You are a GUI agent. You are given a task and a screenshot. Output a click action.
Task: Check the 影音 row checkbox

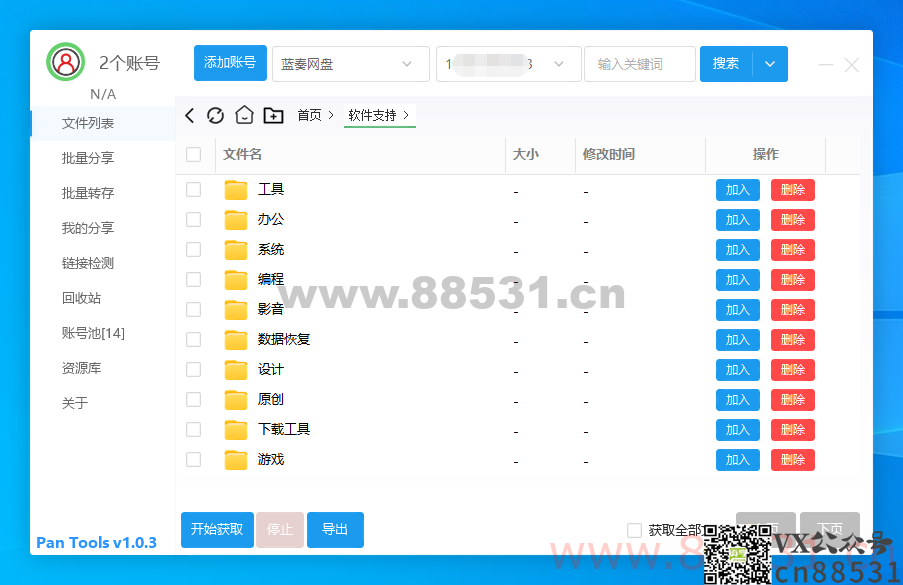click(x=194, y=309)
